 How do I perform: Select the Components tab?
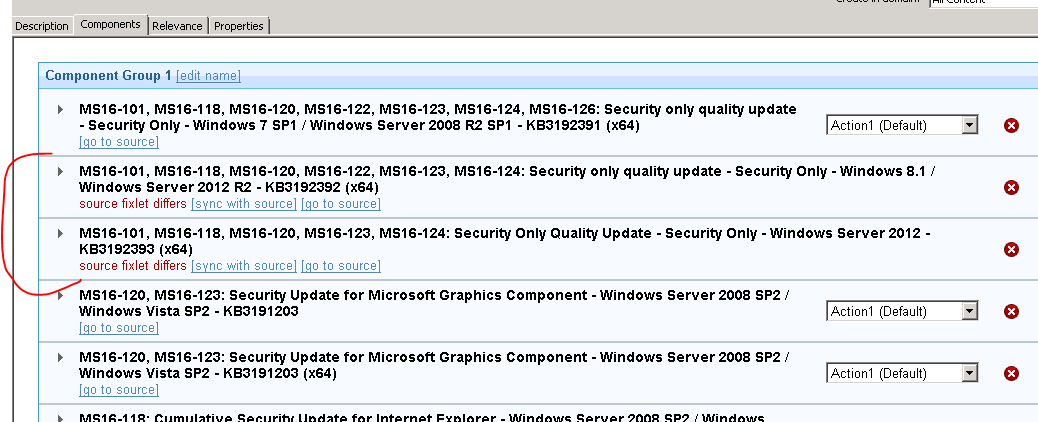coord(110,25)
